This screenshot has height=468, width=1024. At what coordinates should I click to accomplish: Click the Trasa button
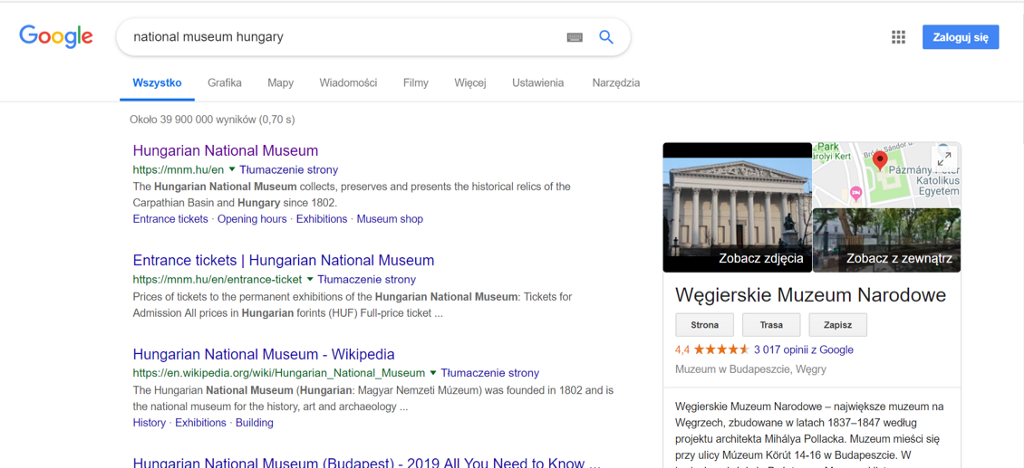(x=771, y=324)
